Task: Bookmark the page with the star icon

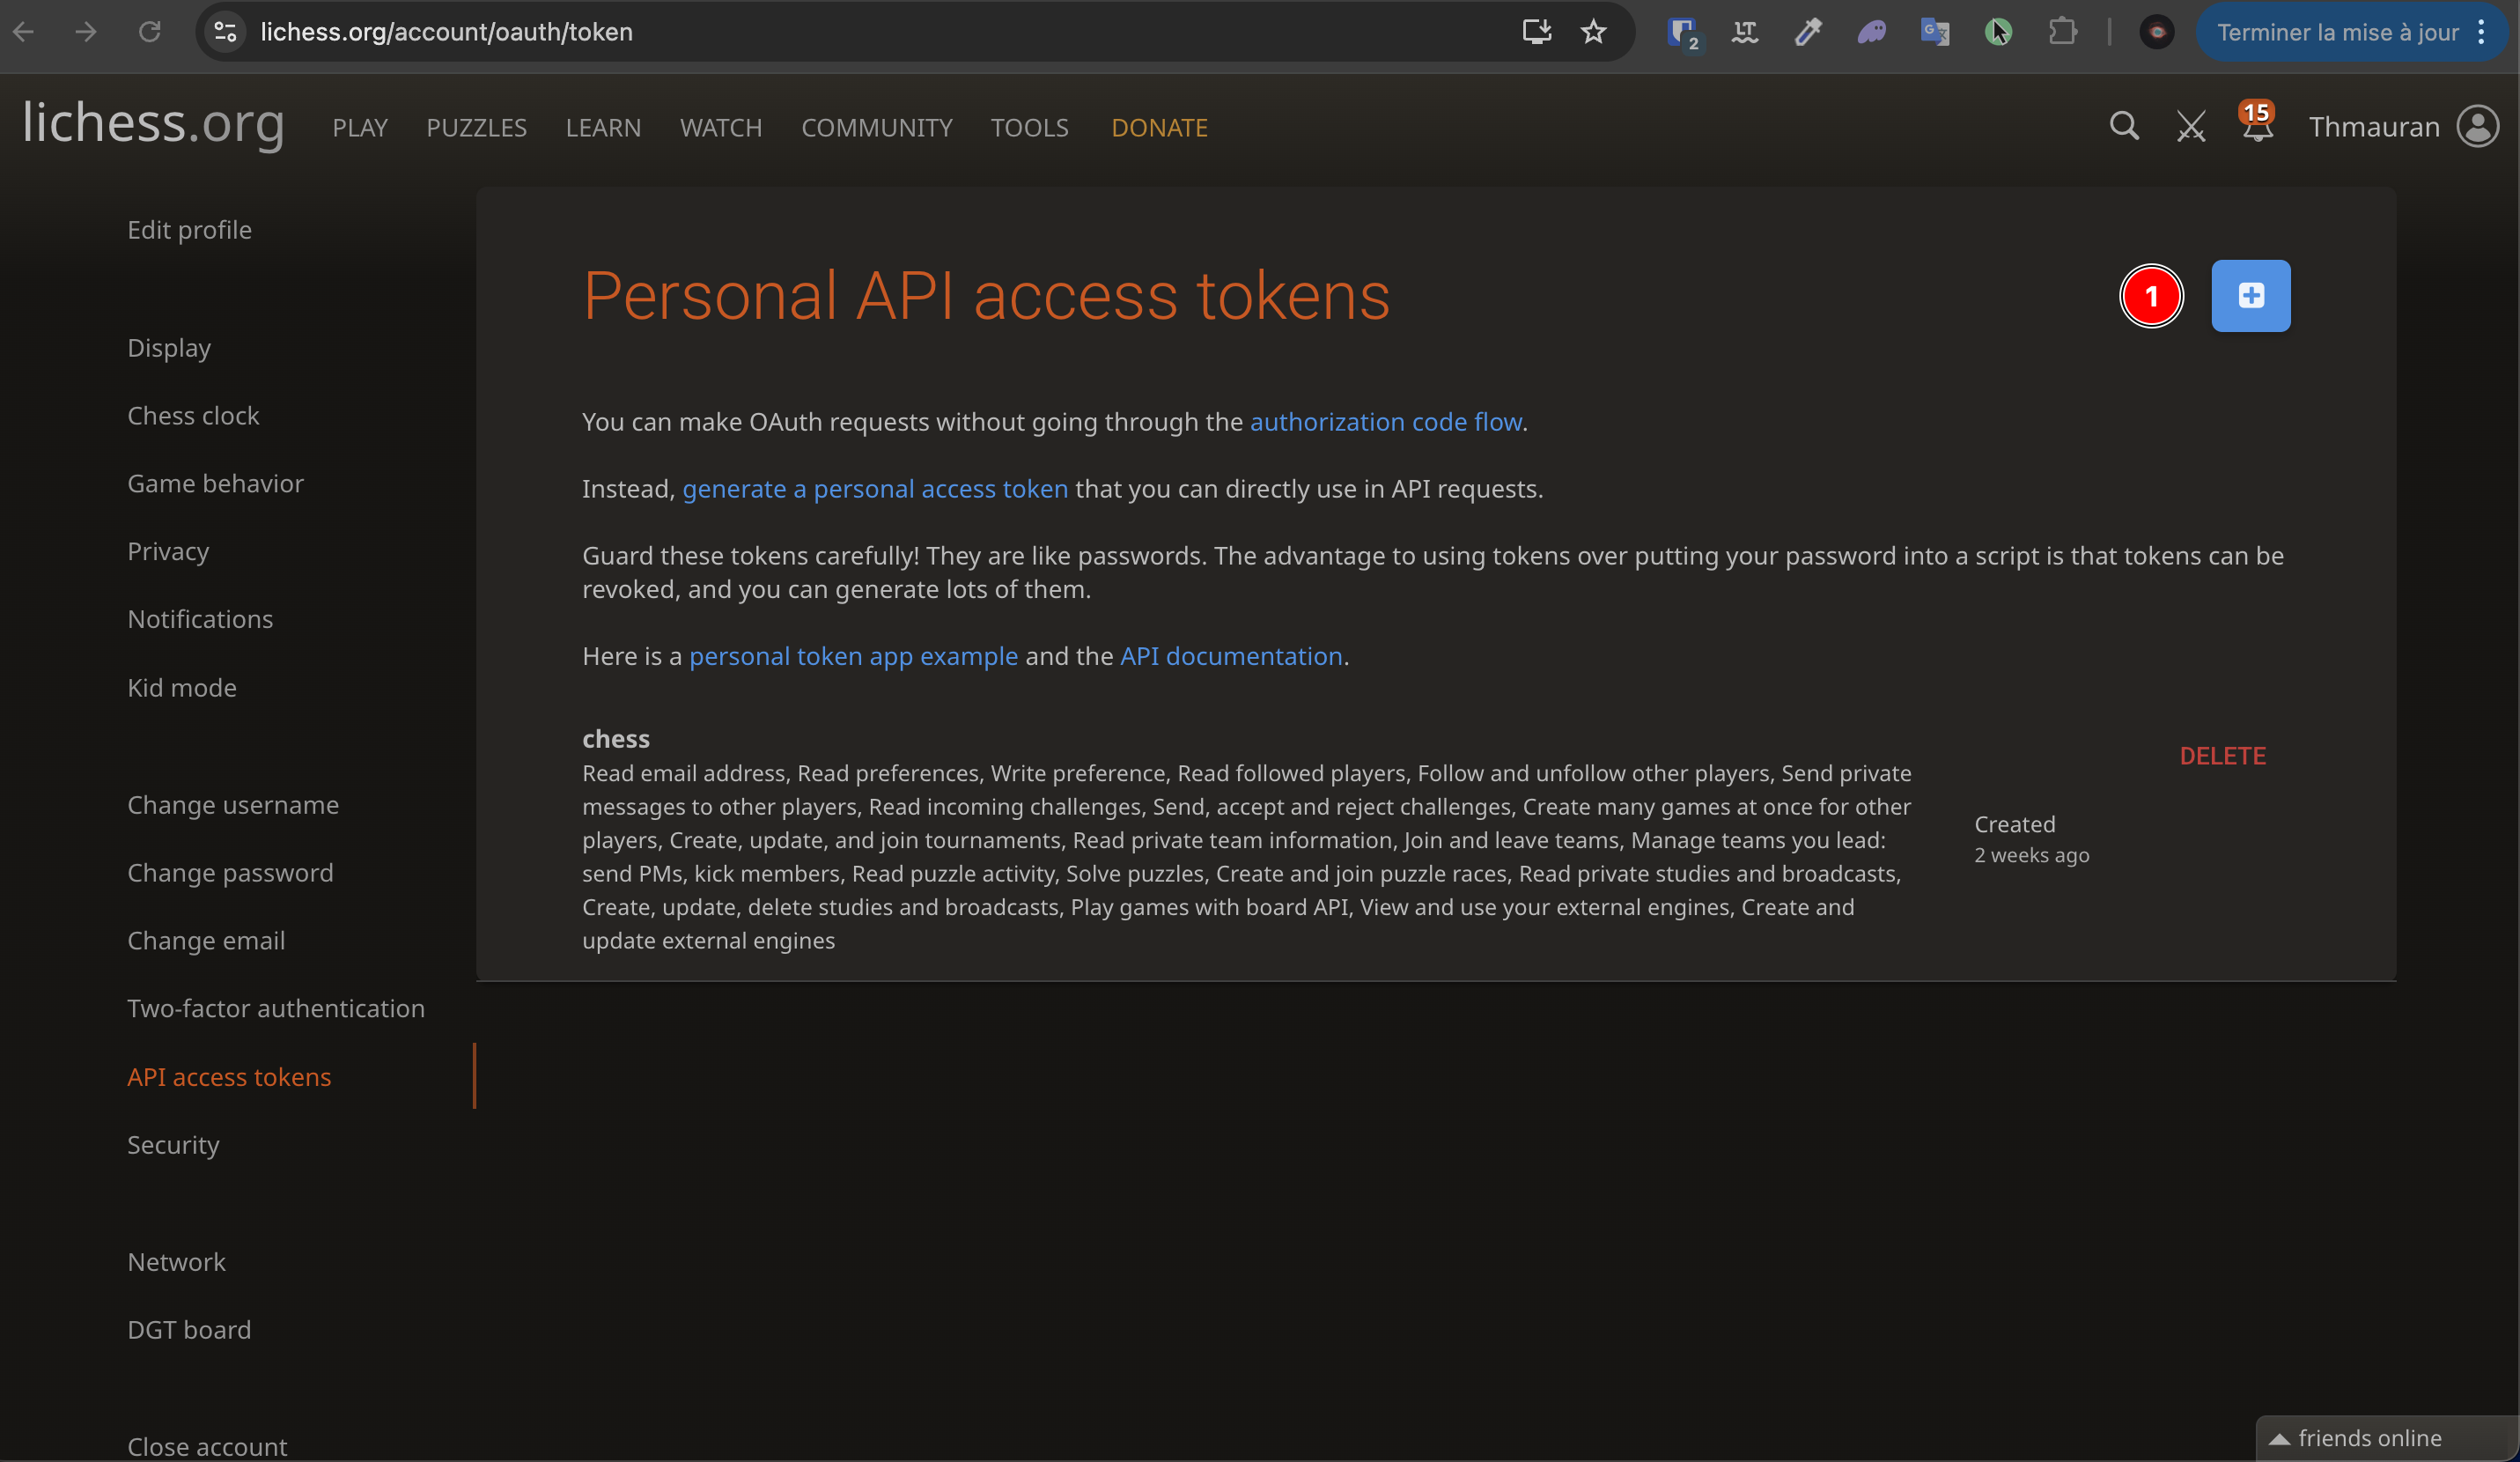Action: pos(1593,31)
